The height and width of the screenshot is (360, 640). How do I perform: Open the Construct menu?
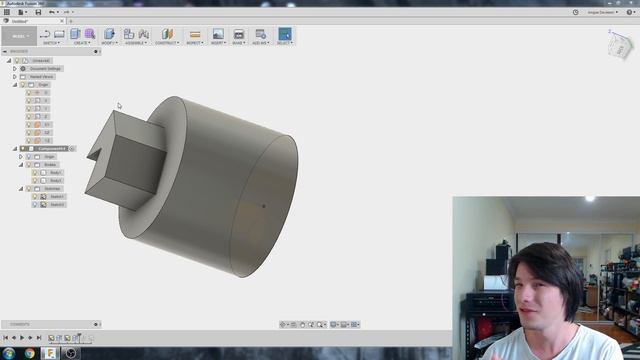(x=167, y=43)
